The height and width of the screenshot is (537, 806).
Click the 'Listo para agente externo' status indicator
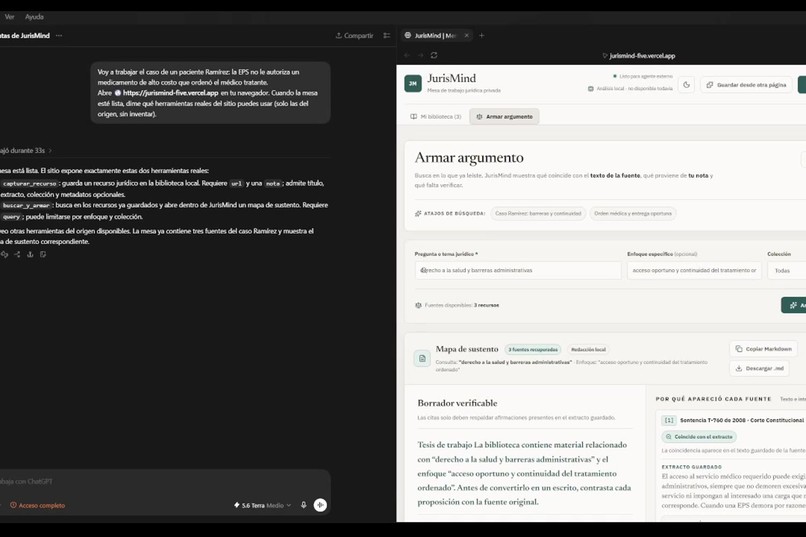click(643, 76)
